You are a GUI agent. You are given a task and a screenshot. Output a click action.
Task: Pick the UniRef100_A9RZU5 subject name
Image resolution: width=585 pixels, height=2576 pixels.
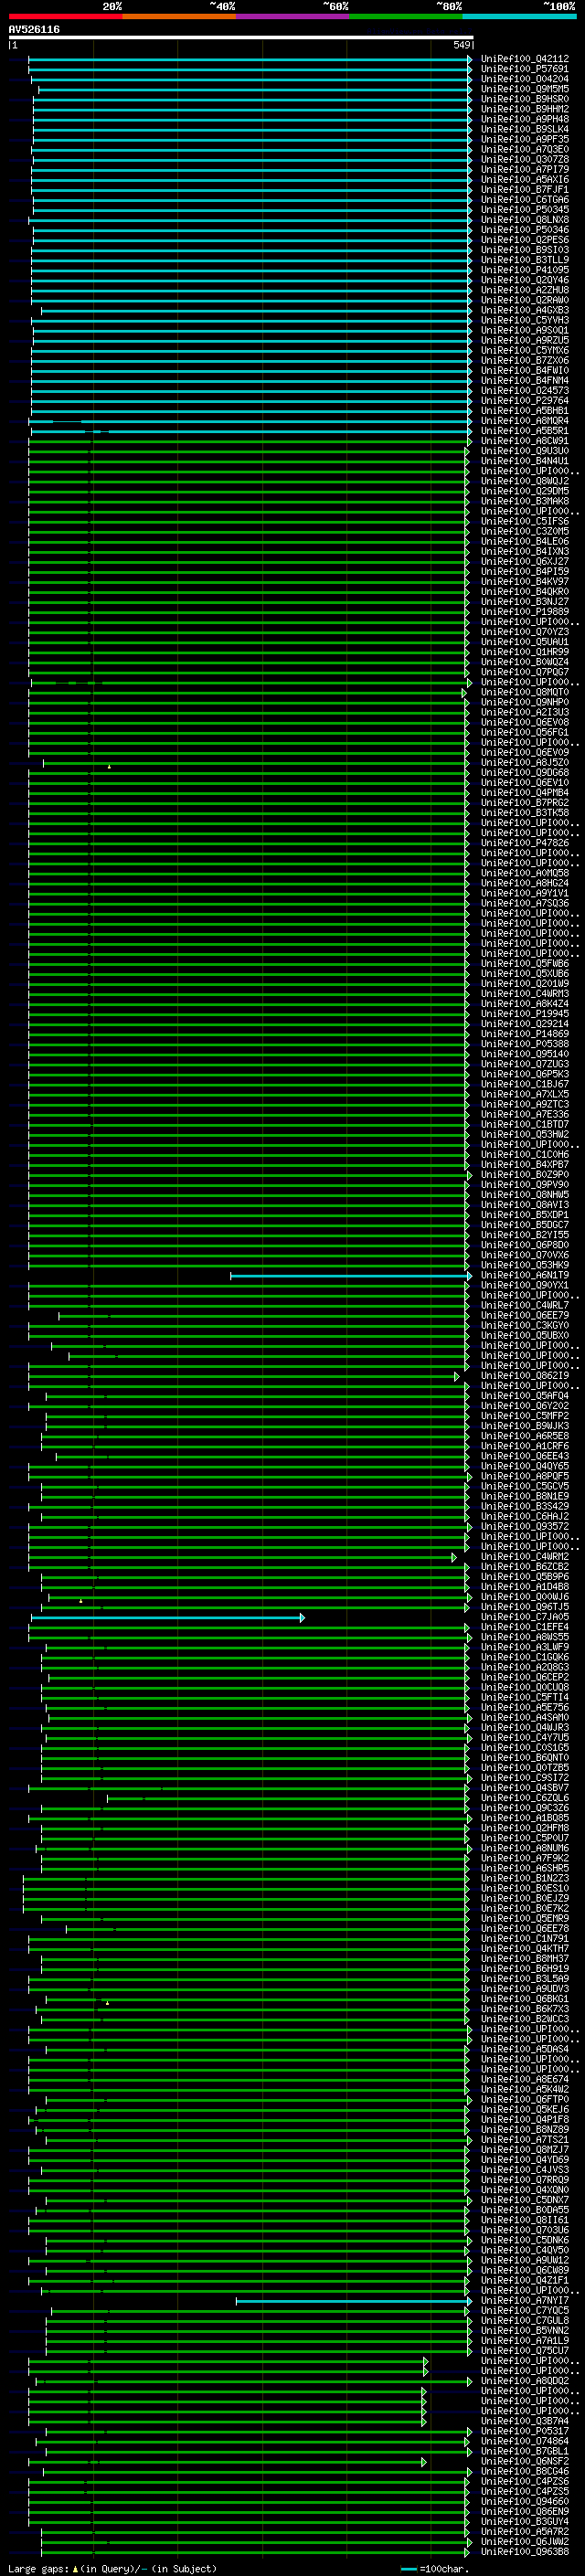coord(524,340)
